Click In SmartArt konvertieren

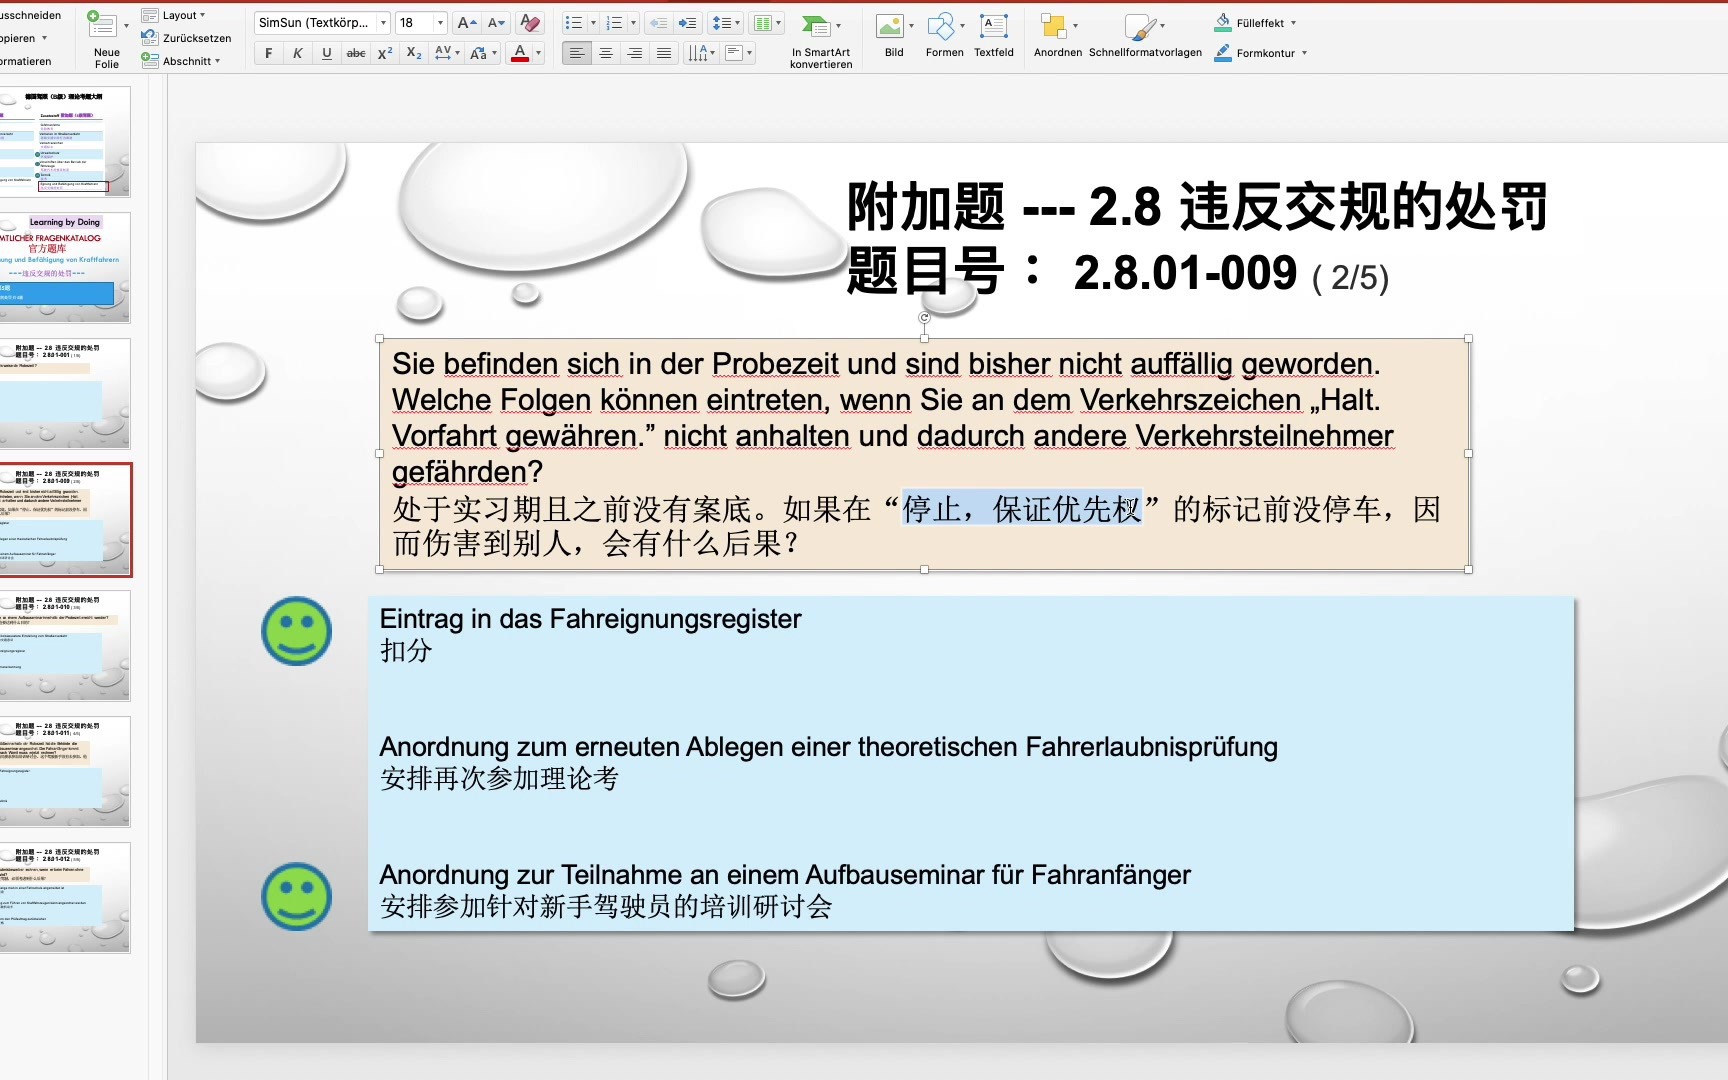pyautogui.click(x=821, y=40)
